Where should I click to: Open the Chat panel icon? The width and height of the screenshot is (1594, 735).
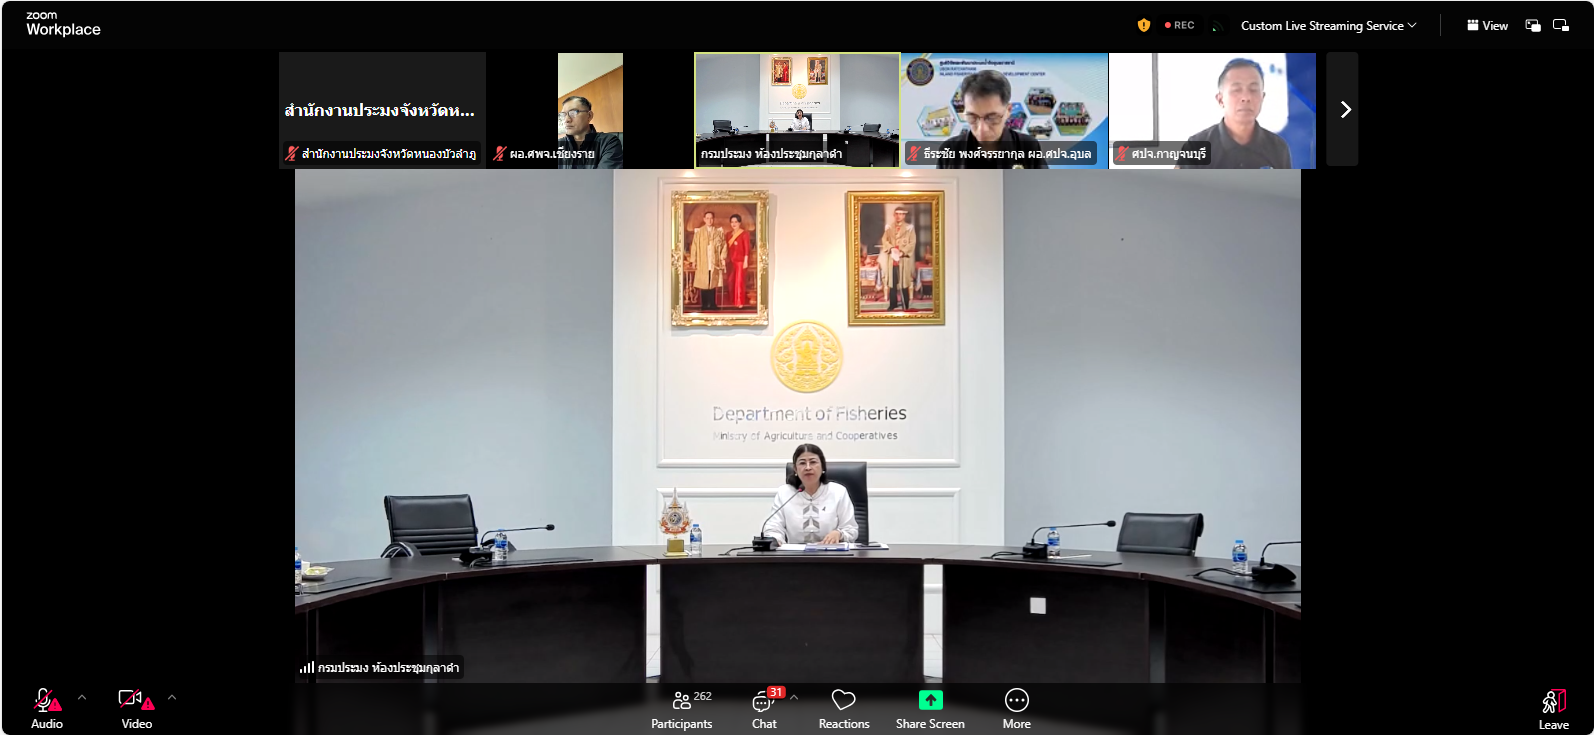763,701
